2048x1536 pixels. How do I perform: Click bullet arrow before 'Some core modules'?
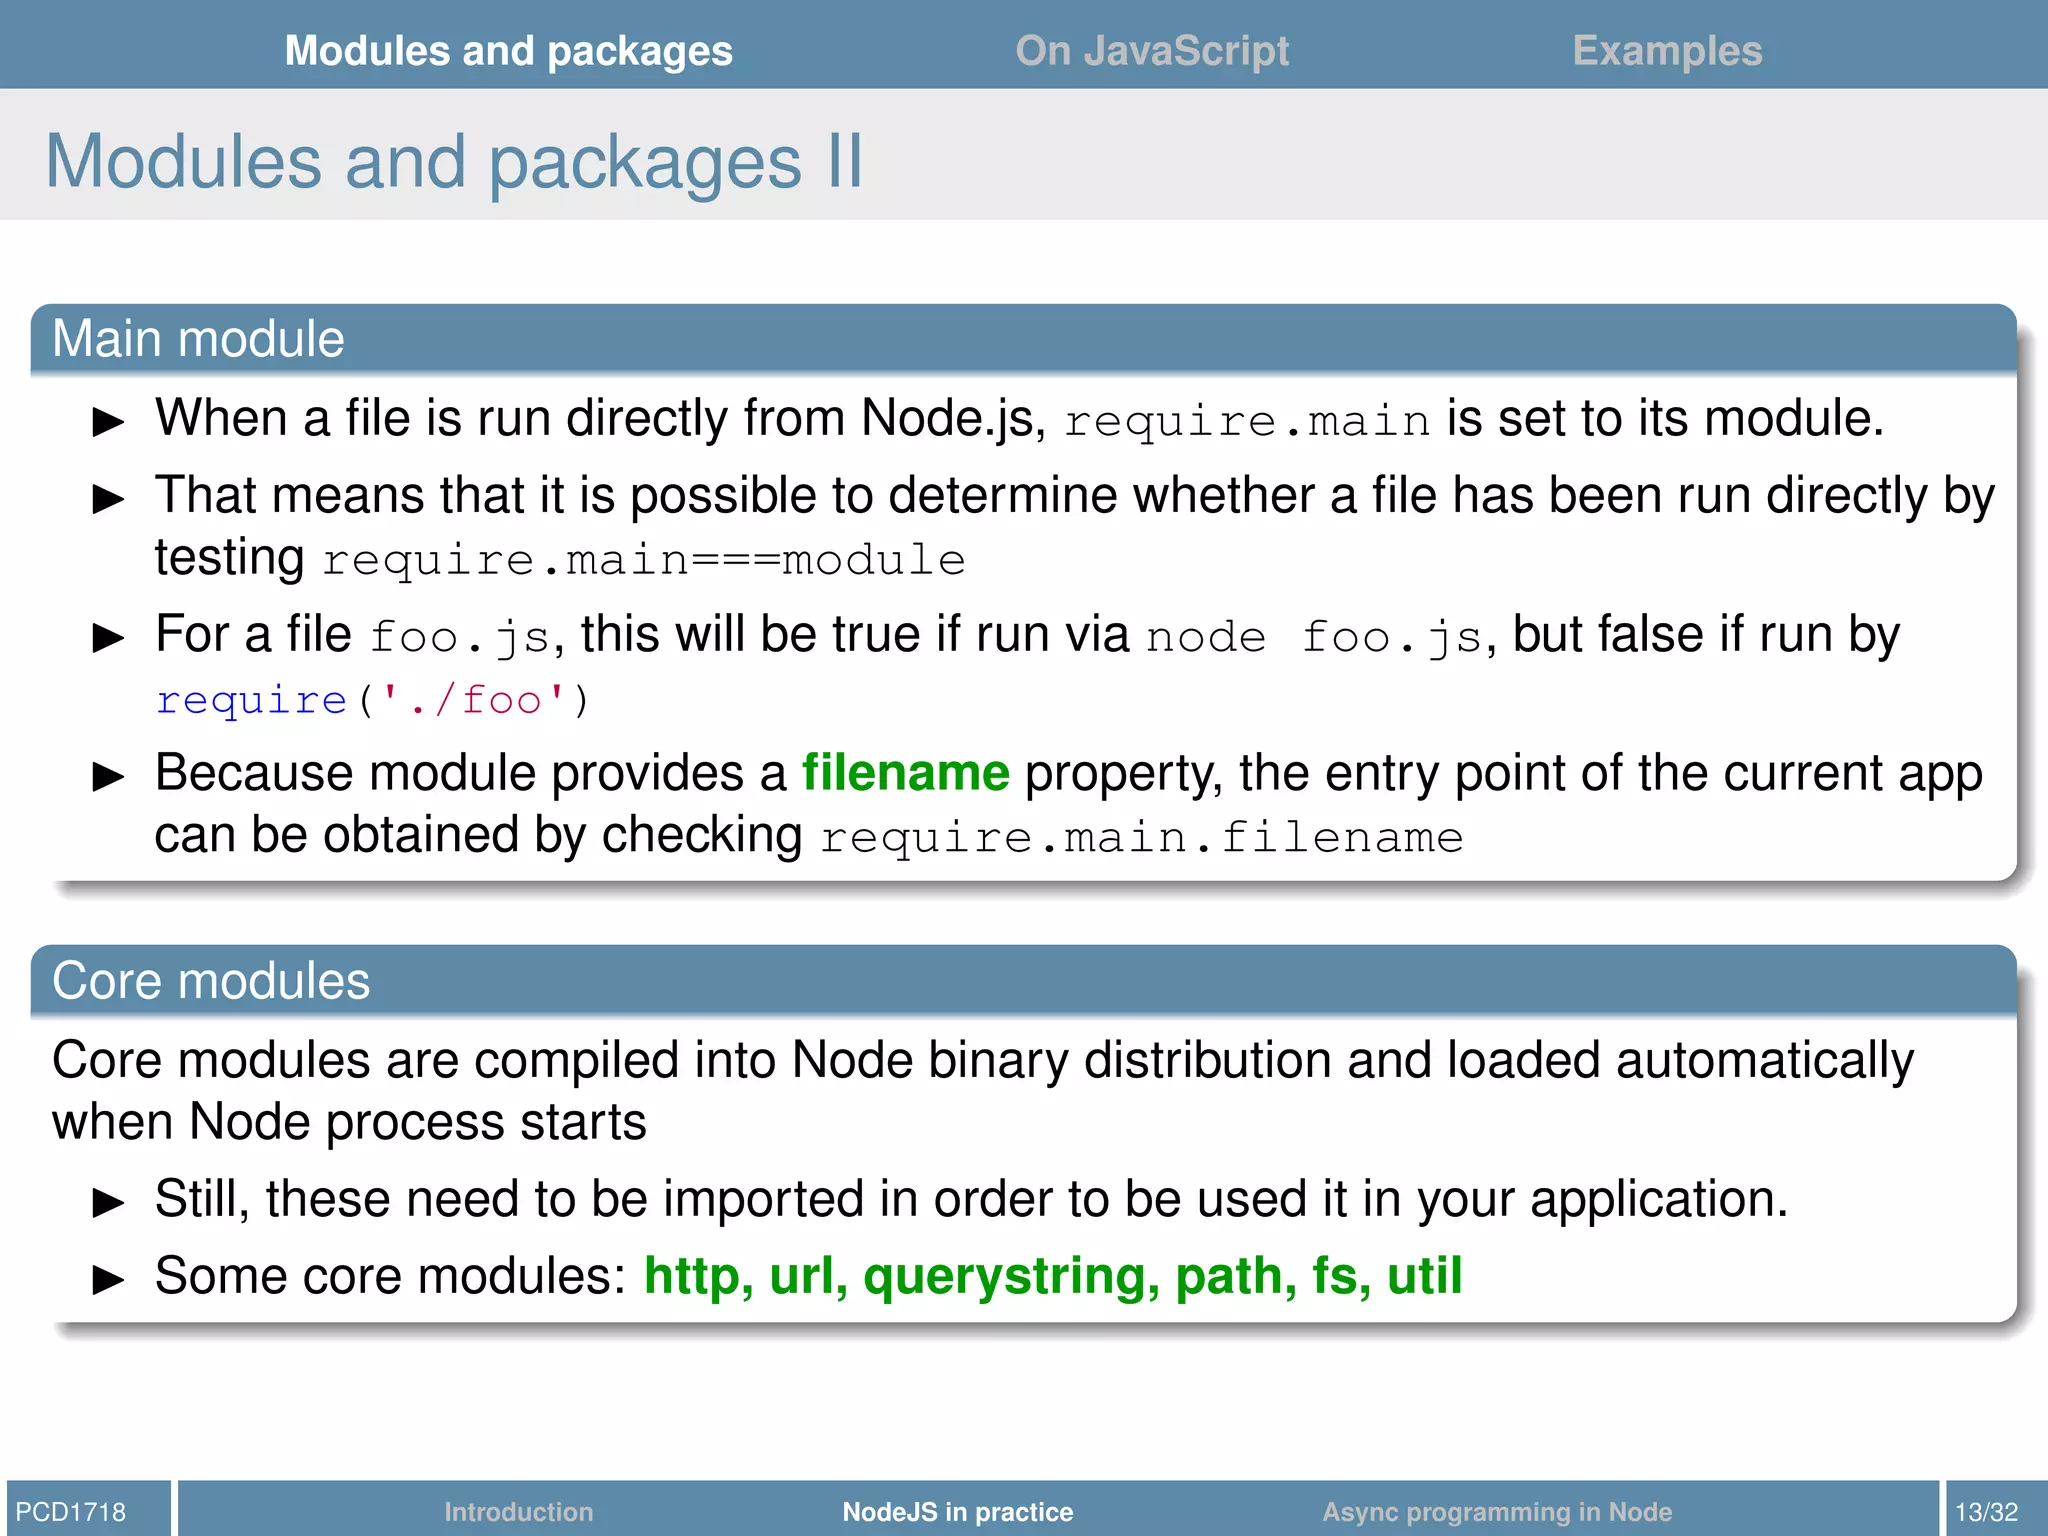[108, 1278]
